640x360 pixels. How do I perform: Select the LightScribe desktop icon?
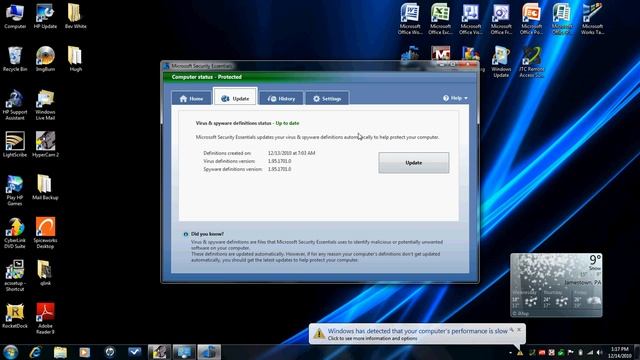[15, 144]
